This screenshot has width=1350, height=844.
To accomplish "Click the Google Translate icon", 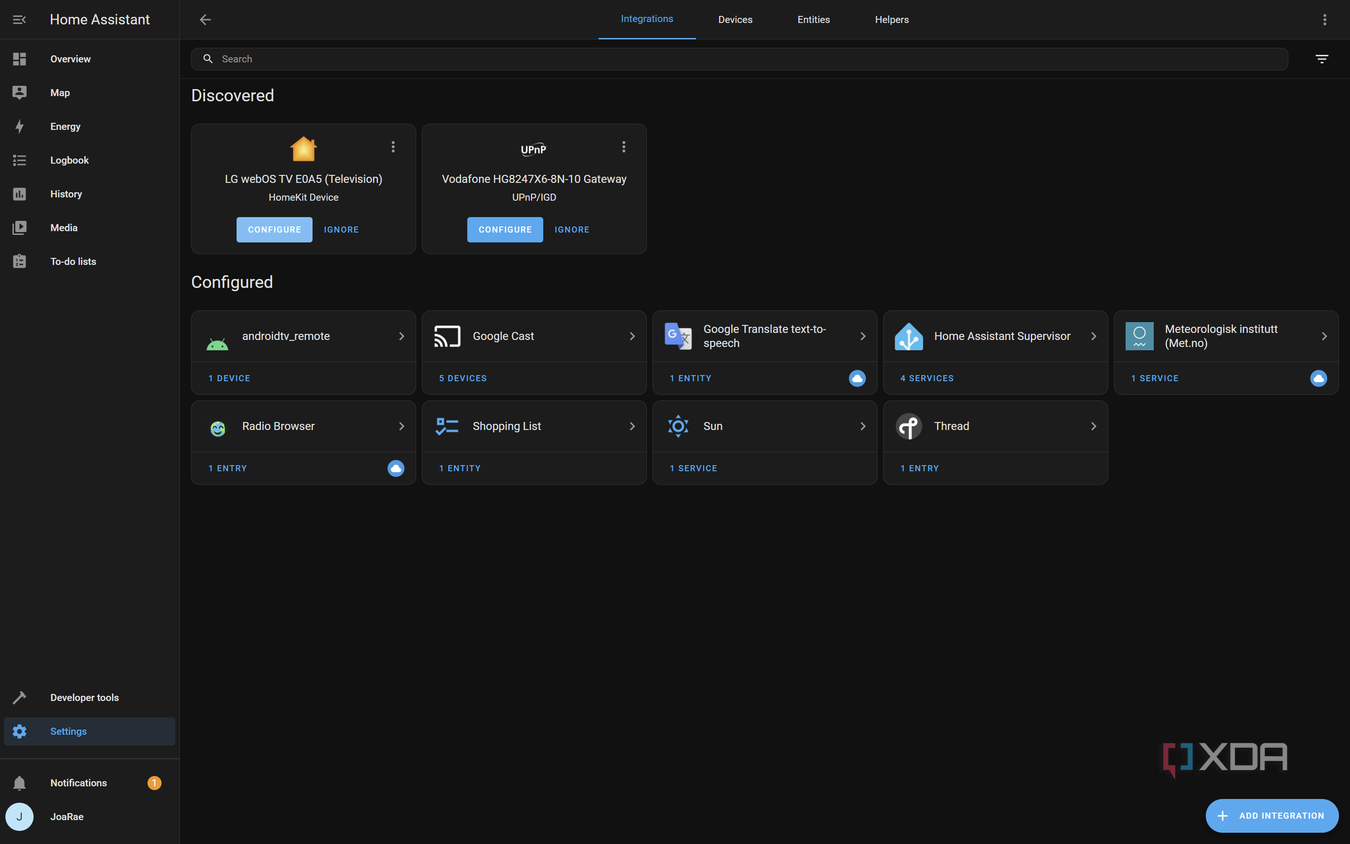I will [678, 336].
